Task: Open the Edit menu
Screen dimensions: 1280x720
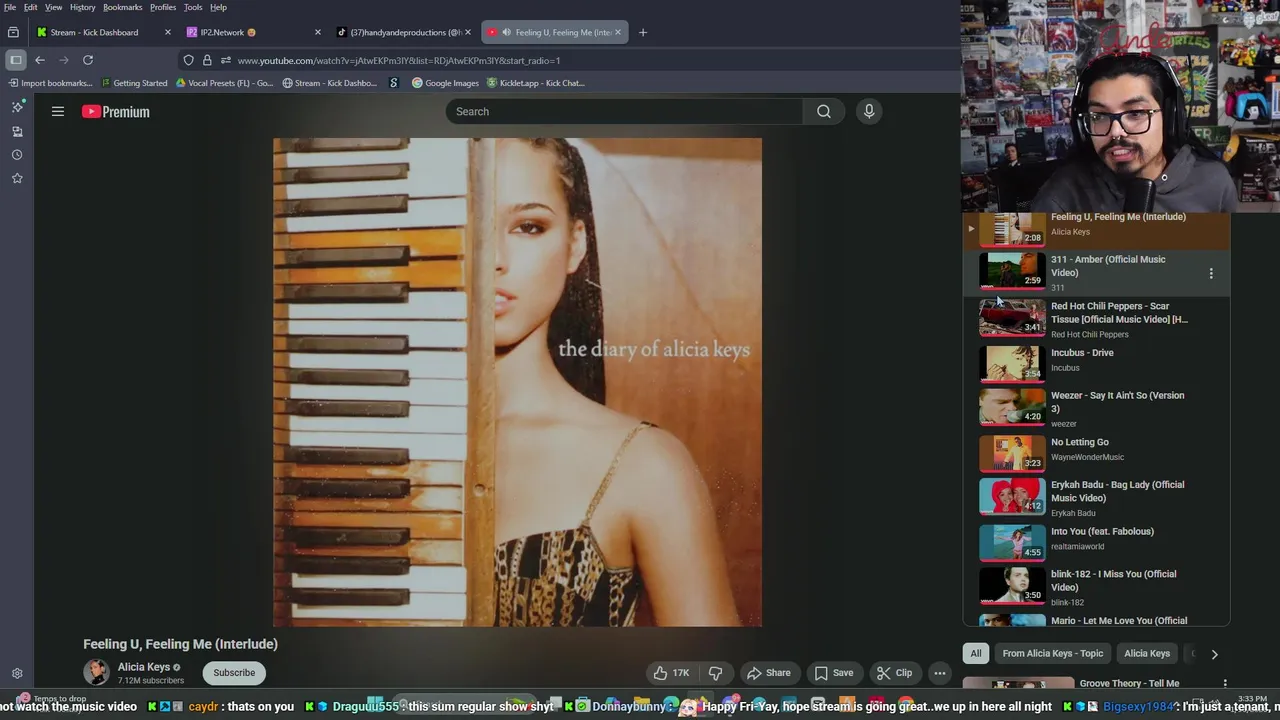Action: tap(31, 7)
